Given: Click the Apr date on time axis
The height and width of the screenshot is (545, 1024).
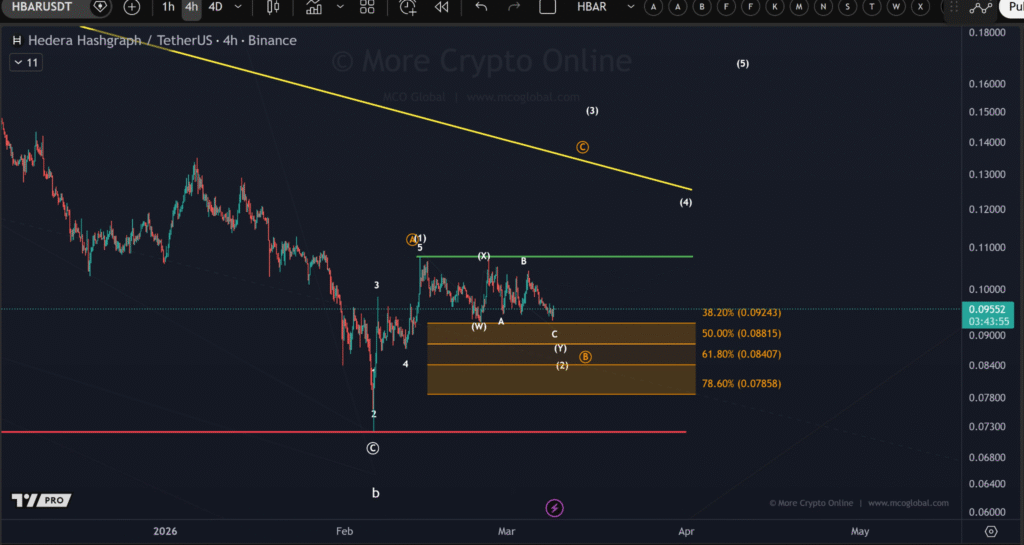Looking at the screenshot, I should (x=686, y=531).
